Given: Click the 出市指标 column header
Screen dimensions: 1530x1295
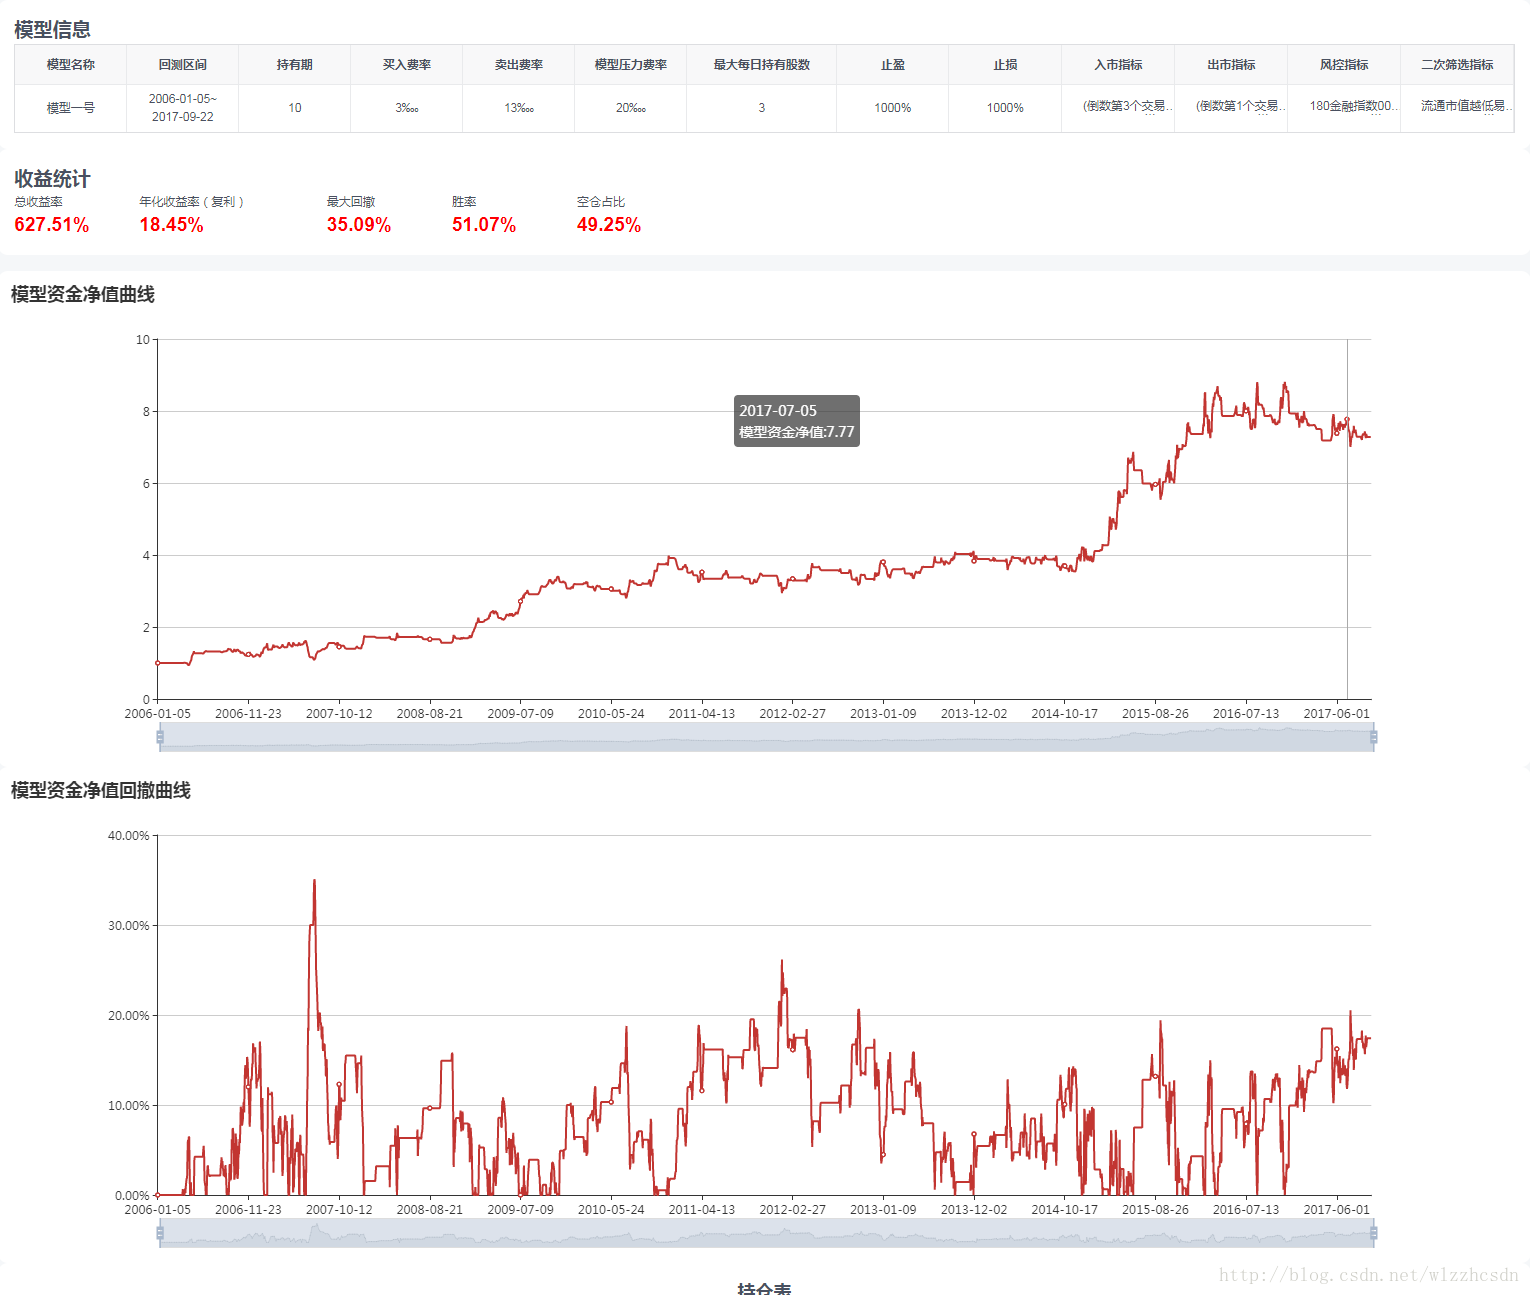Looking at the screenshot, I should pyautogui.click(x=1231, y=65).
